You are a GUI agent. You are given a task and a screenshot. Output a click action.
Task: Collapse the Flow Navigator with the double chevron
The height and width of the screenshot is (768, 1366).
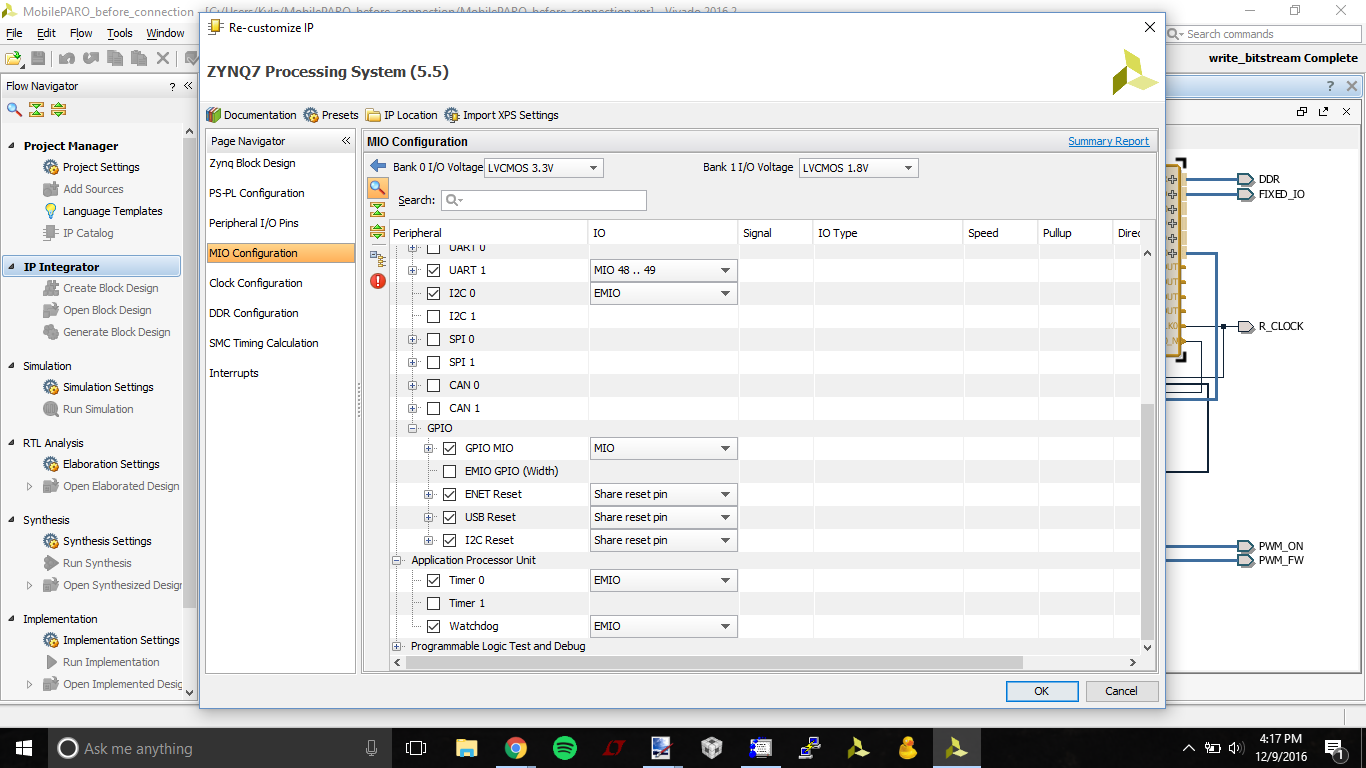click(187, 86)
